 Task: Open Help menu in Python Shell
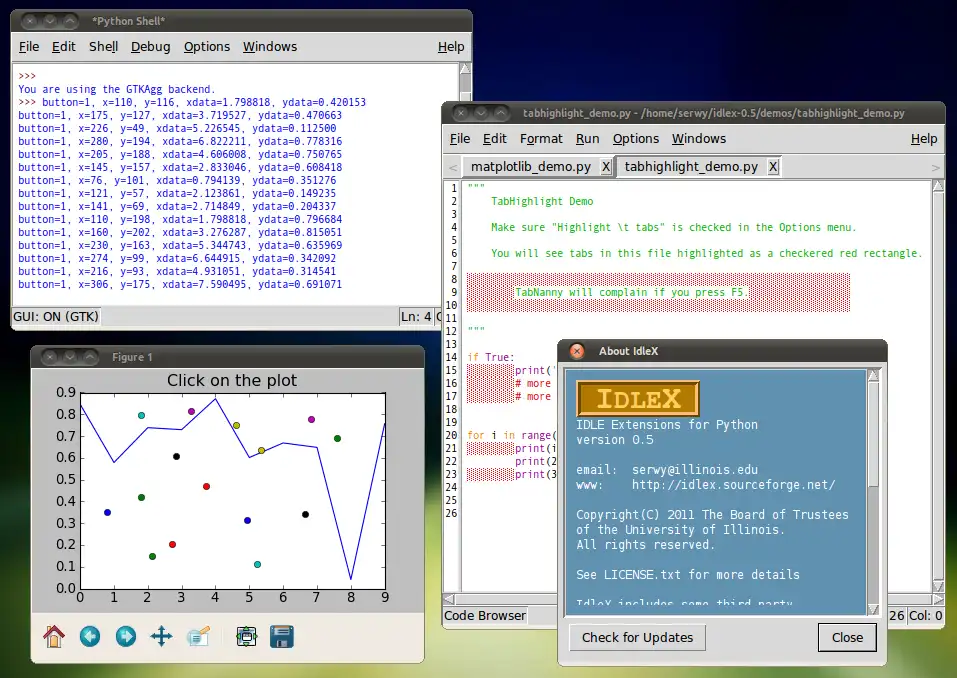[451, 46]
